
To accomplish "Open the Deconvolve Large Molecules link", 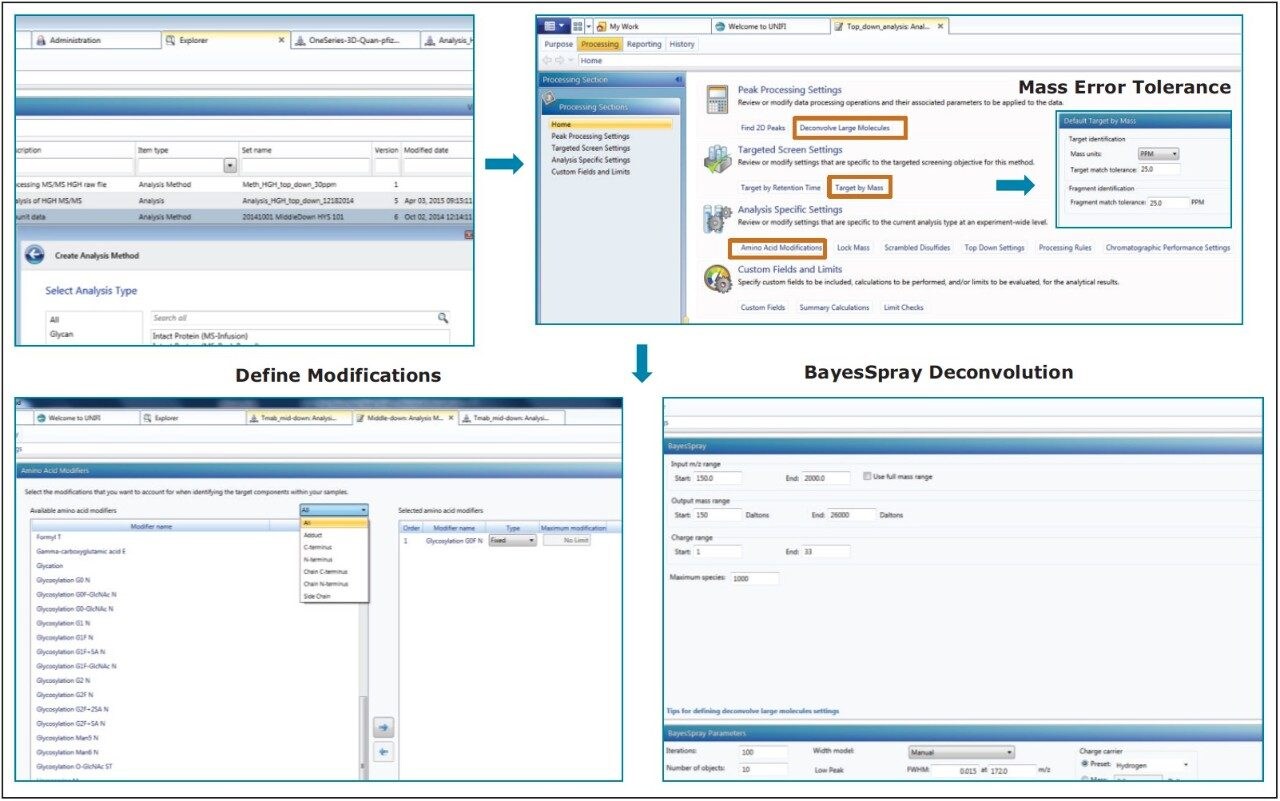I will point(849,128).
